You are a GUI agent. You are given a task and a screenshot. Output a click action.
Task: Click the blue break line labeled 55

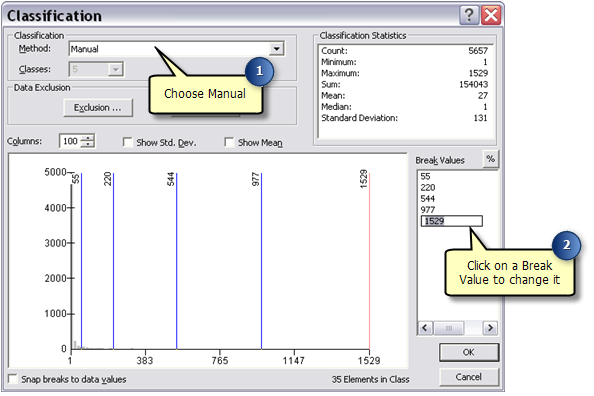pos(81,261)
